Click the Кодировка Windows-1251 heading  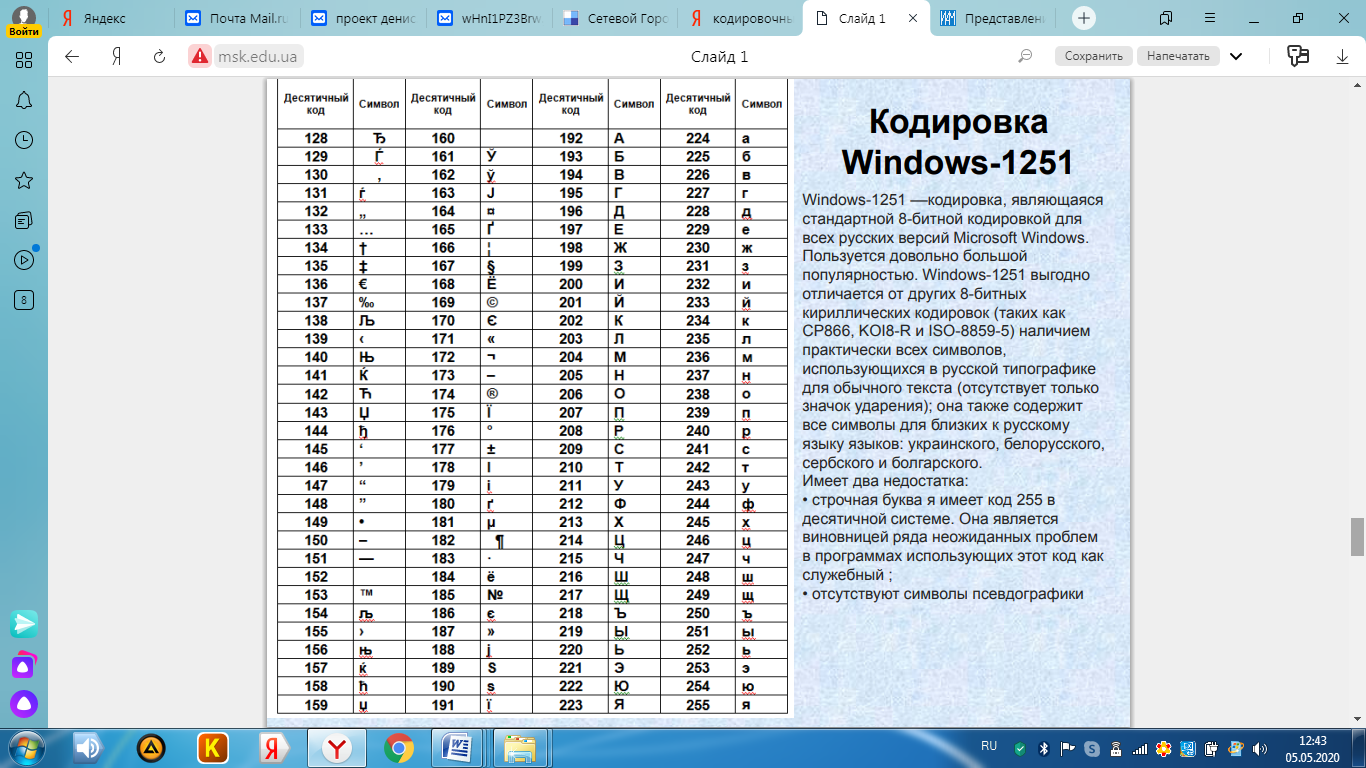(x=958, y=141)
